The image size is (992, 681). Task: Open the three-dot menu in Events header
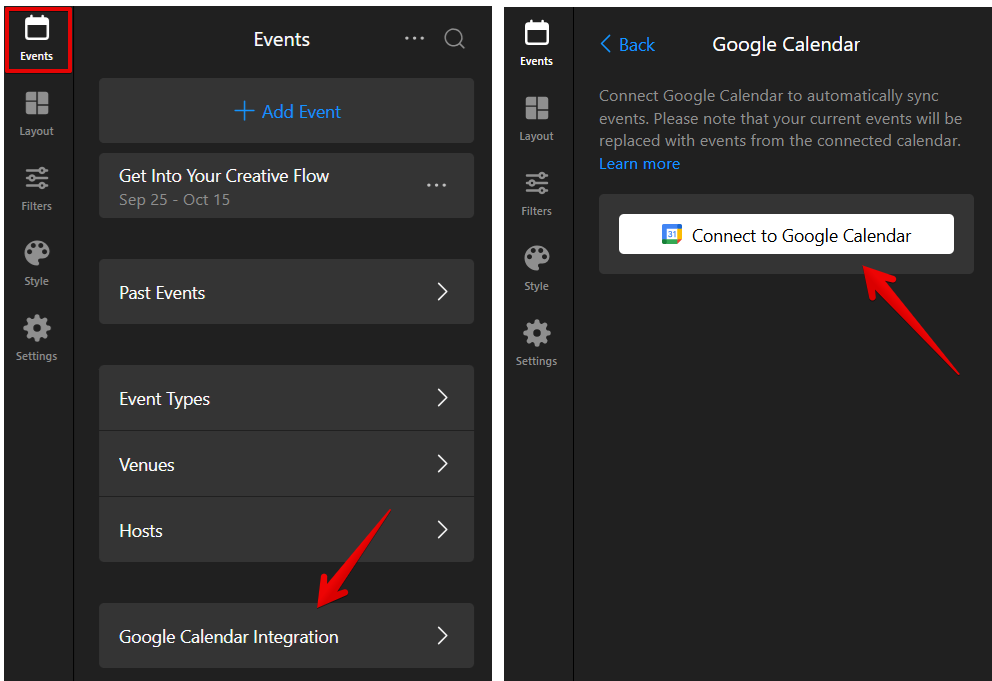point(414,39)
